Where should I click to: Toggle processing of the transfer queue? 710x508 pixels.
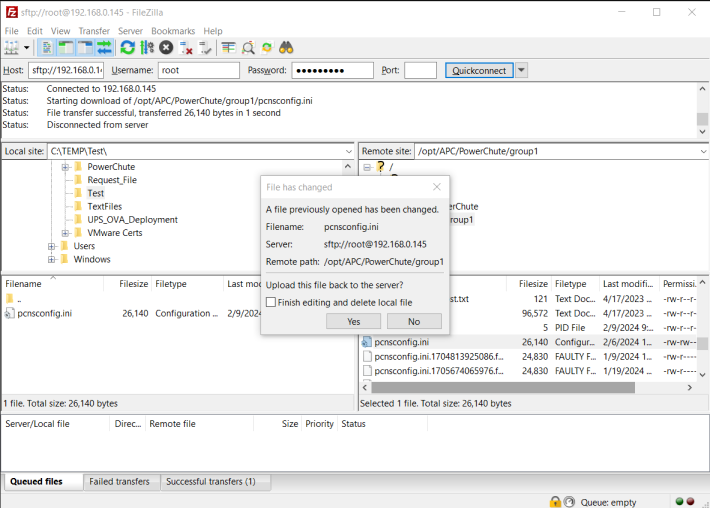tap(147, 48)
